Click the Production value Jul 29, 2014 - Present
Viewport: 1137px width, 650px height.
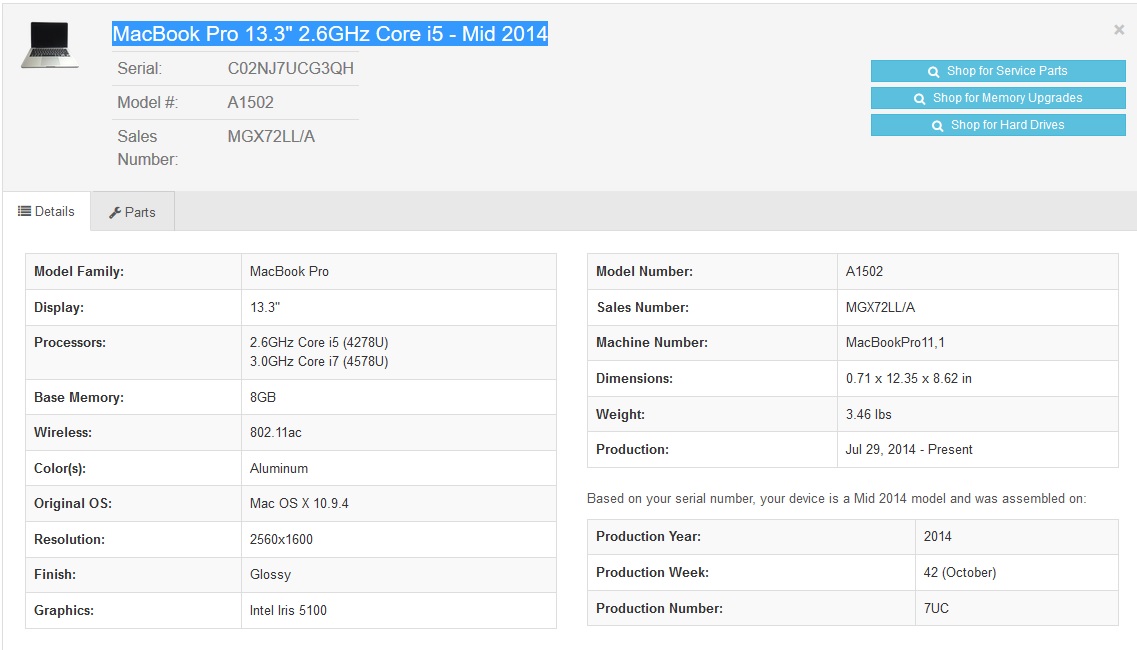click(x=909, y=450)
